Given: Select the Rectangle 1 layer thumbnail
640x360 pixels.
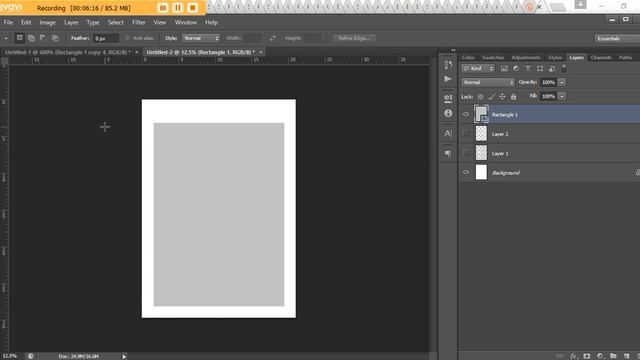Looking at the screenshot, I should tap(481, 114).
